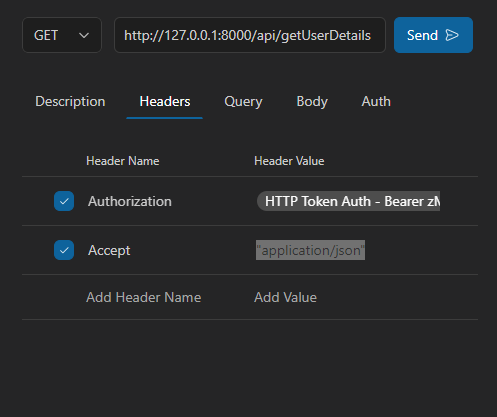Screen dimensions: 497x417
Task: Open the GET method dropdown
Action: [x=62, y=35]
